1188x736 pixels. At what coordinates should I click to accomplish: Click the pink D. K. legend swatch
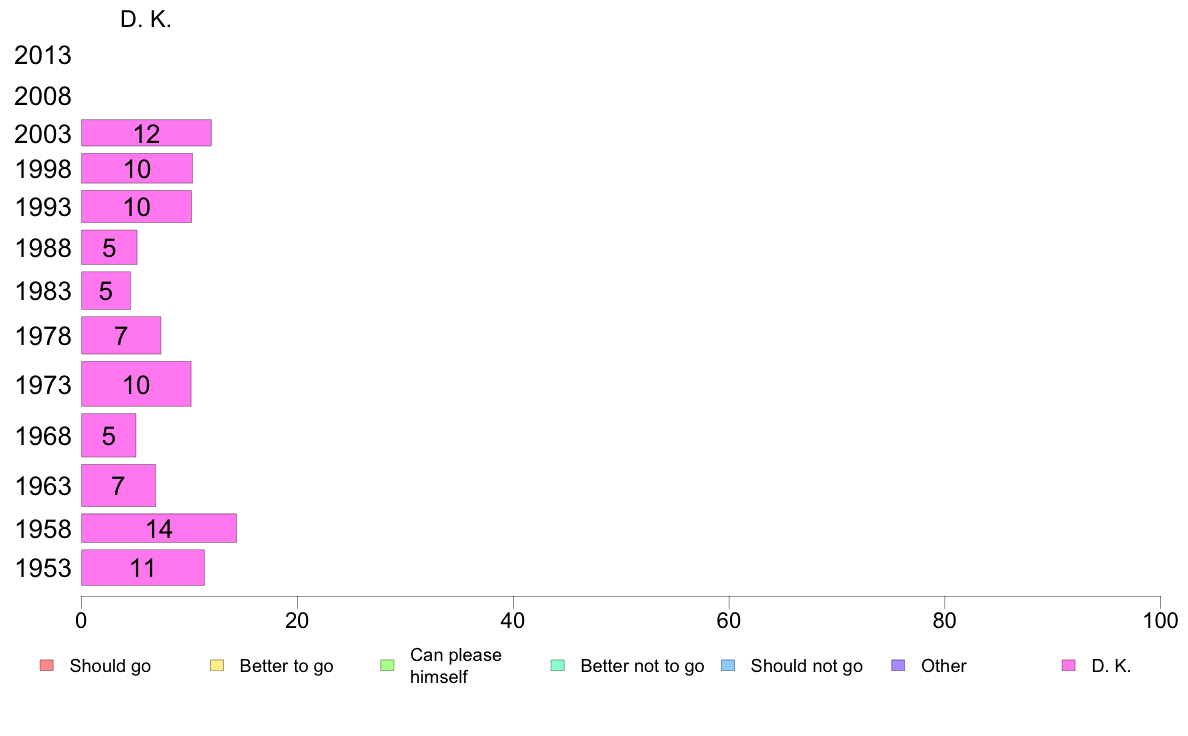(x=1068, y=666)
